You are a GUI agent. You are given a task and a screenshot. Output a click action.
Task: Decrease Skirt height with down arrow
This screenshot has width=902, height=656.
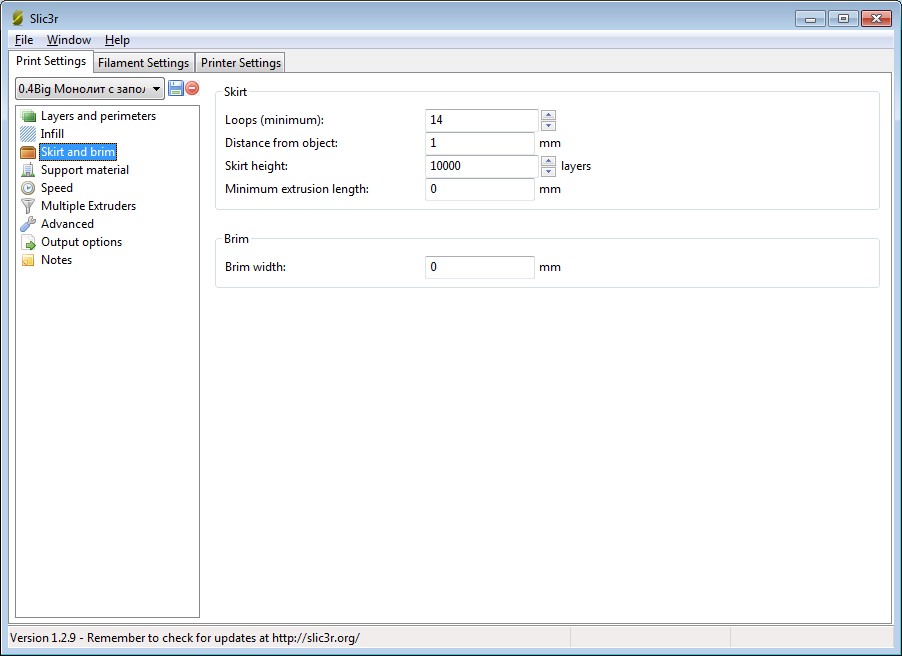coord(548,172)
